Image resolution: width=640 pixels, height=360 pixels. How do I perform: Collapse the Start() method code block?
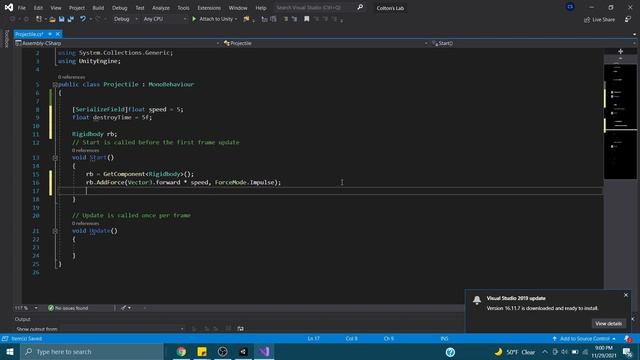coord(55,158)
